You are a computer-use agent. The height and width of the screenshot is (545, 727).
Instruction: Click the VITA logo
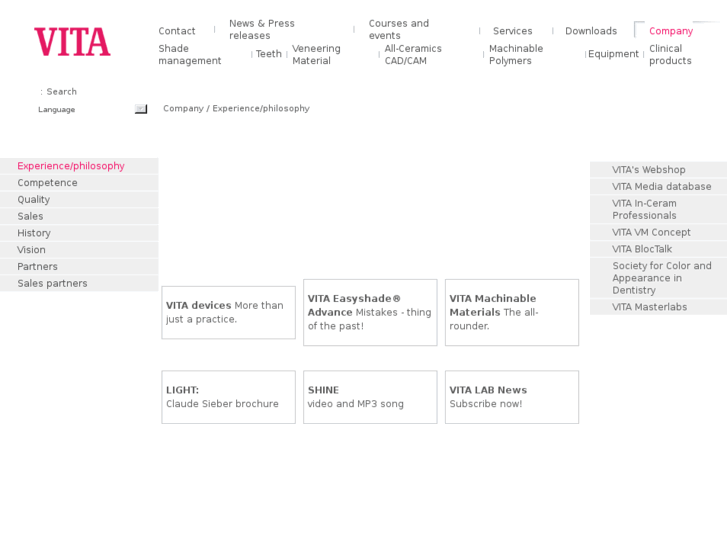tap(72, 42)
